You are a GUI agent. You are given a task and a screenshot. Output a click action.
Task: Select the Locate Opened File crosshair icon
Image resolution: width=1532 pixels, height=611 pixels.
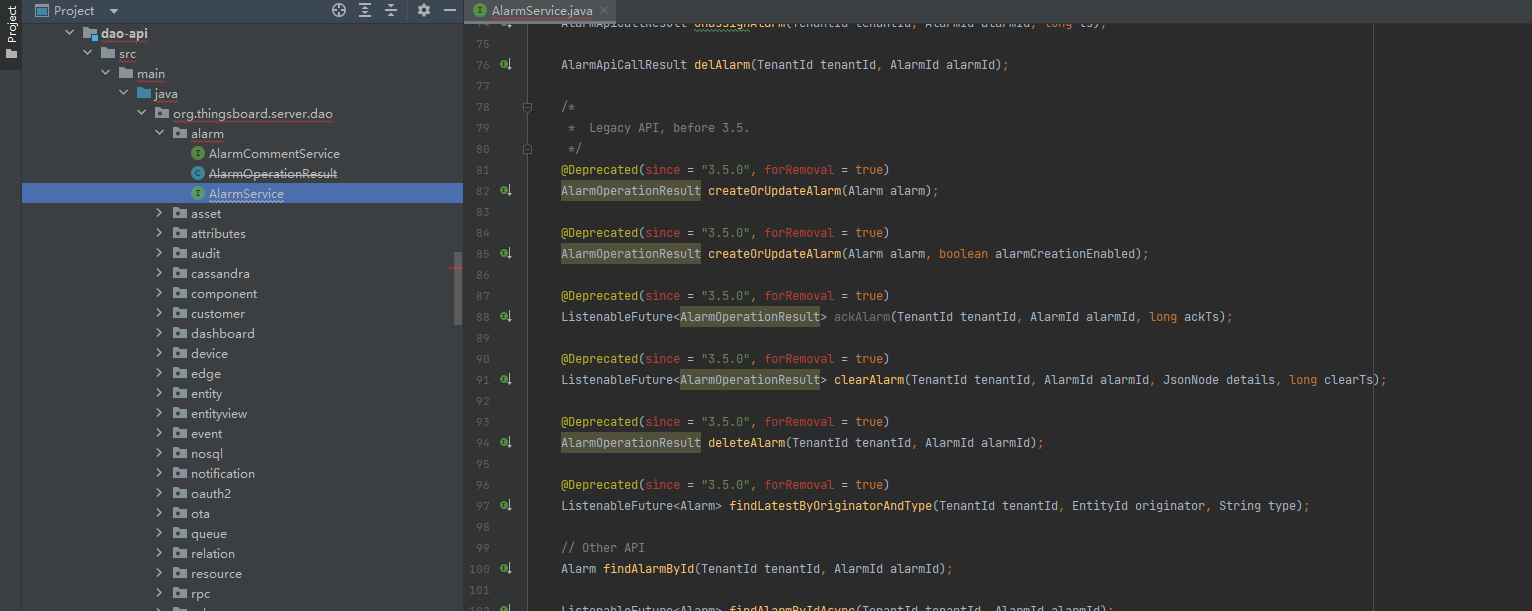click(337, 10)
